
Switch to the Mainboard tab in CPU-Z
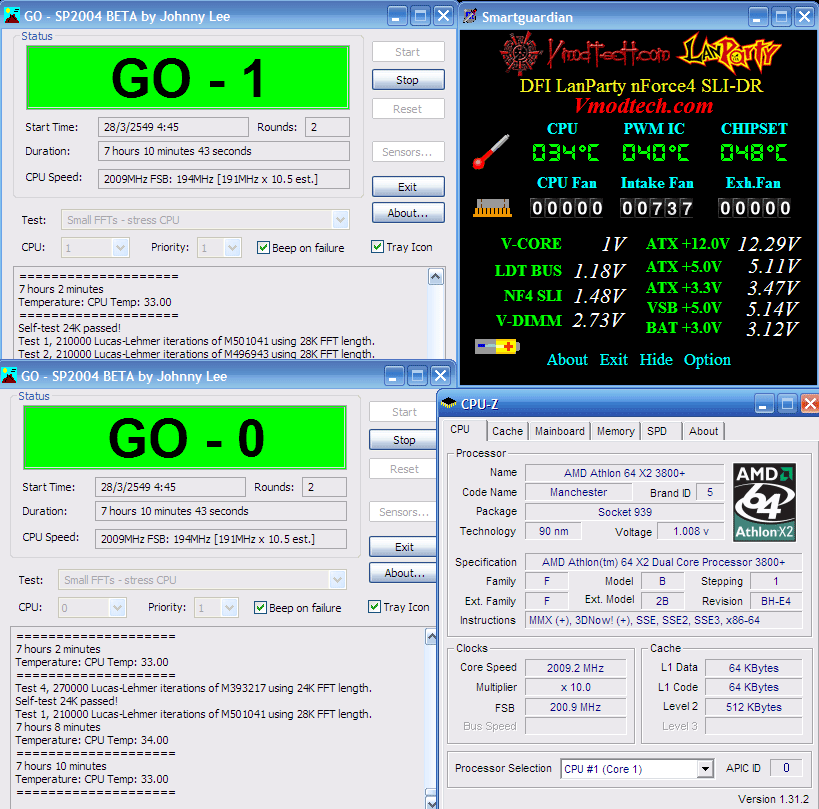[559, 431]
